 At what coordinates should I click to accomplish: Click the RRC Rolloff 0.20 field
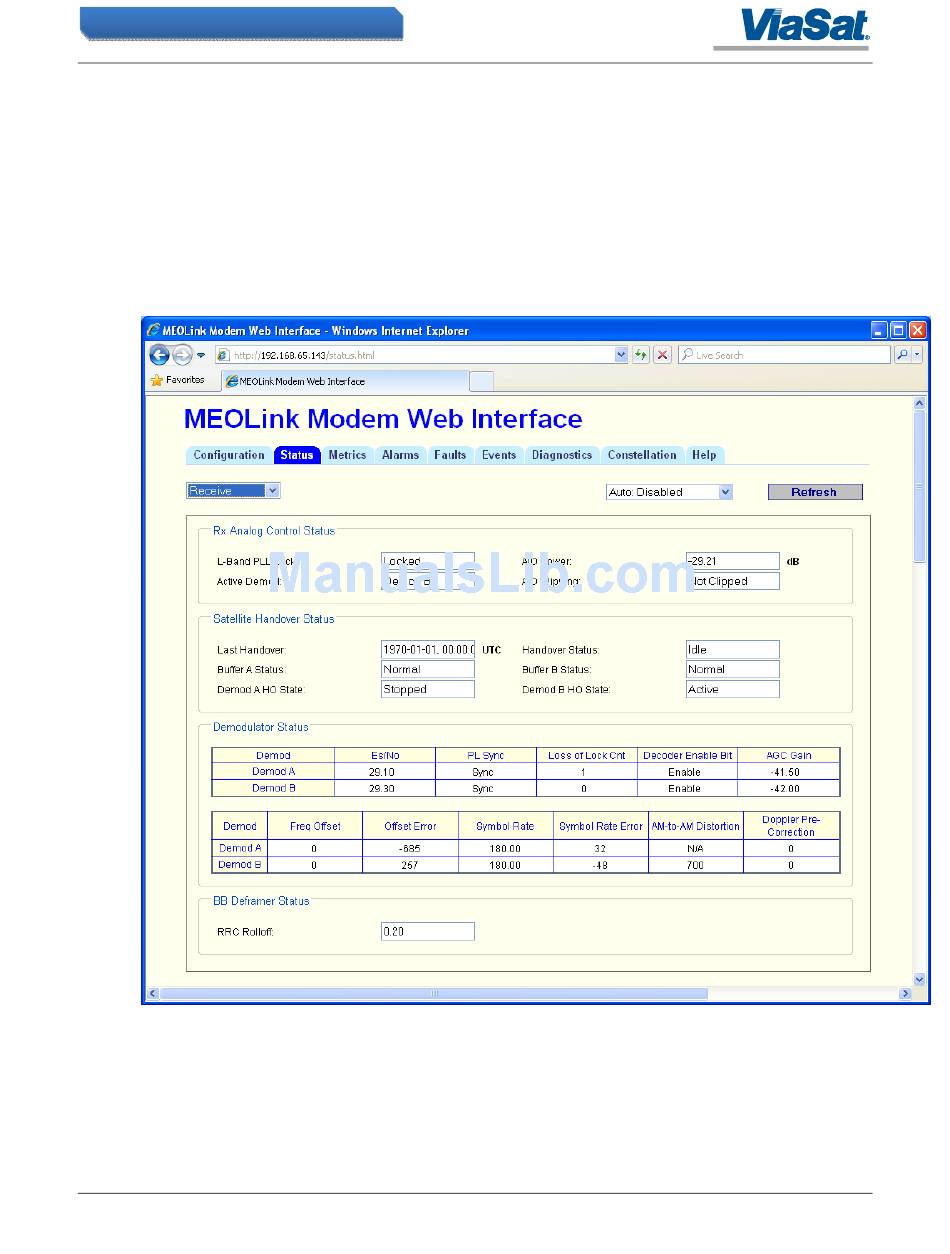coord(428,931)
